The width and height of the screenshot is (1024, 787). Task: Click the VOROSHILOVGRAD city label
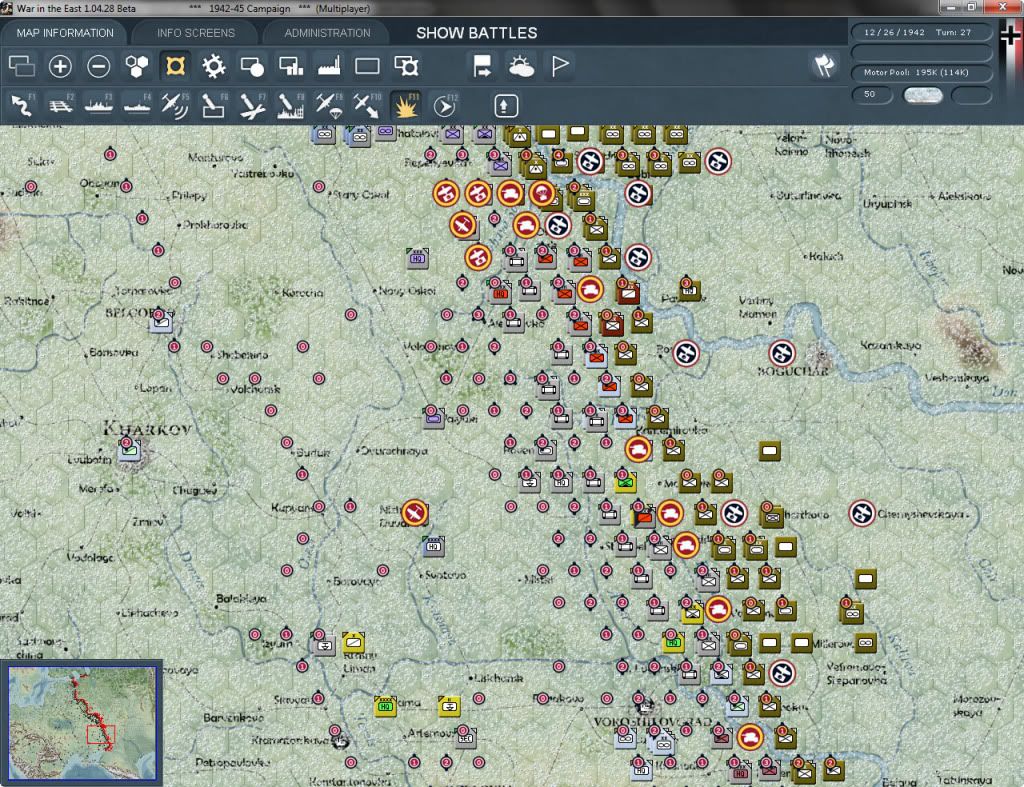pos(652,722)
